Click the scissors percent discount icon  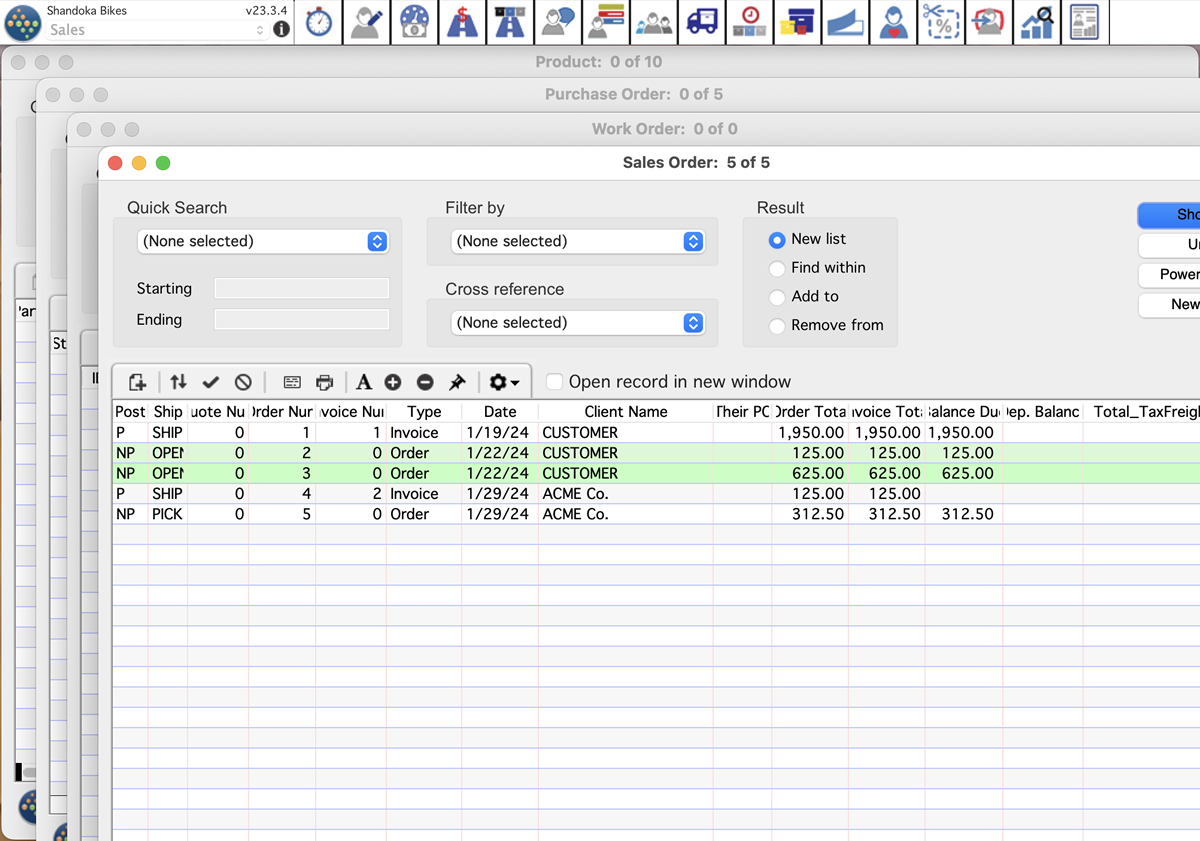click(x=941, y=22)
